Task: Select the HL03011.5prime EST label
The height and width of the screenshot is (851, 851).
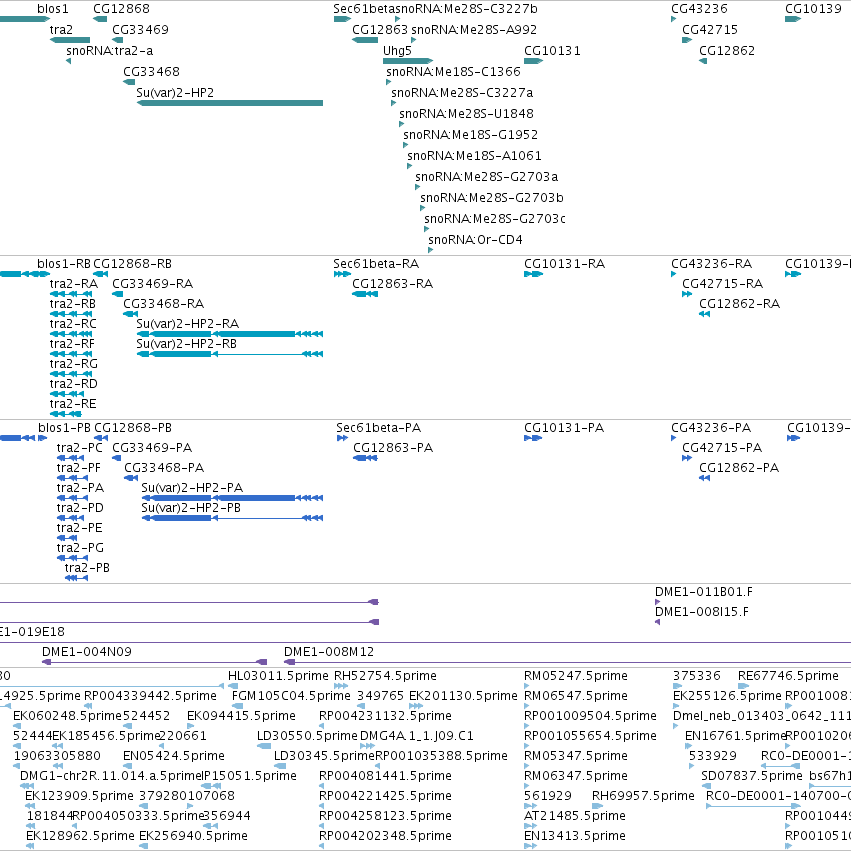Action: (278, 676)
